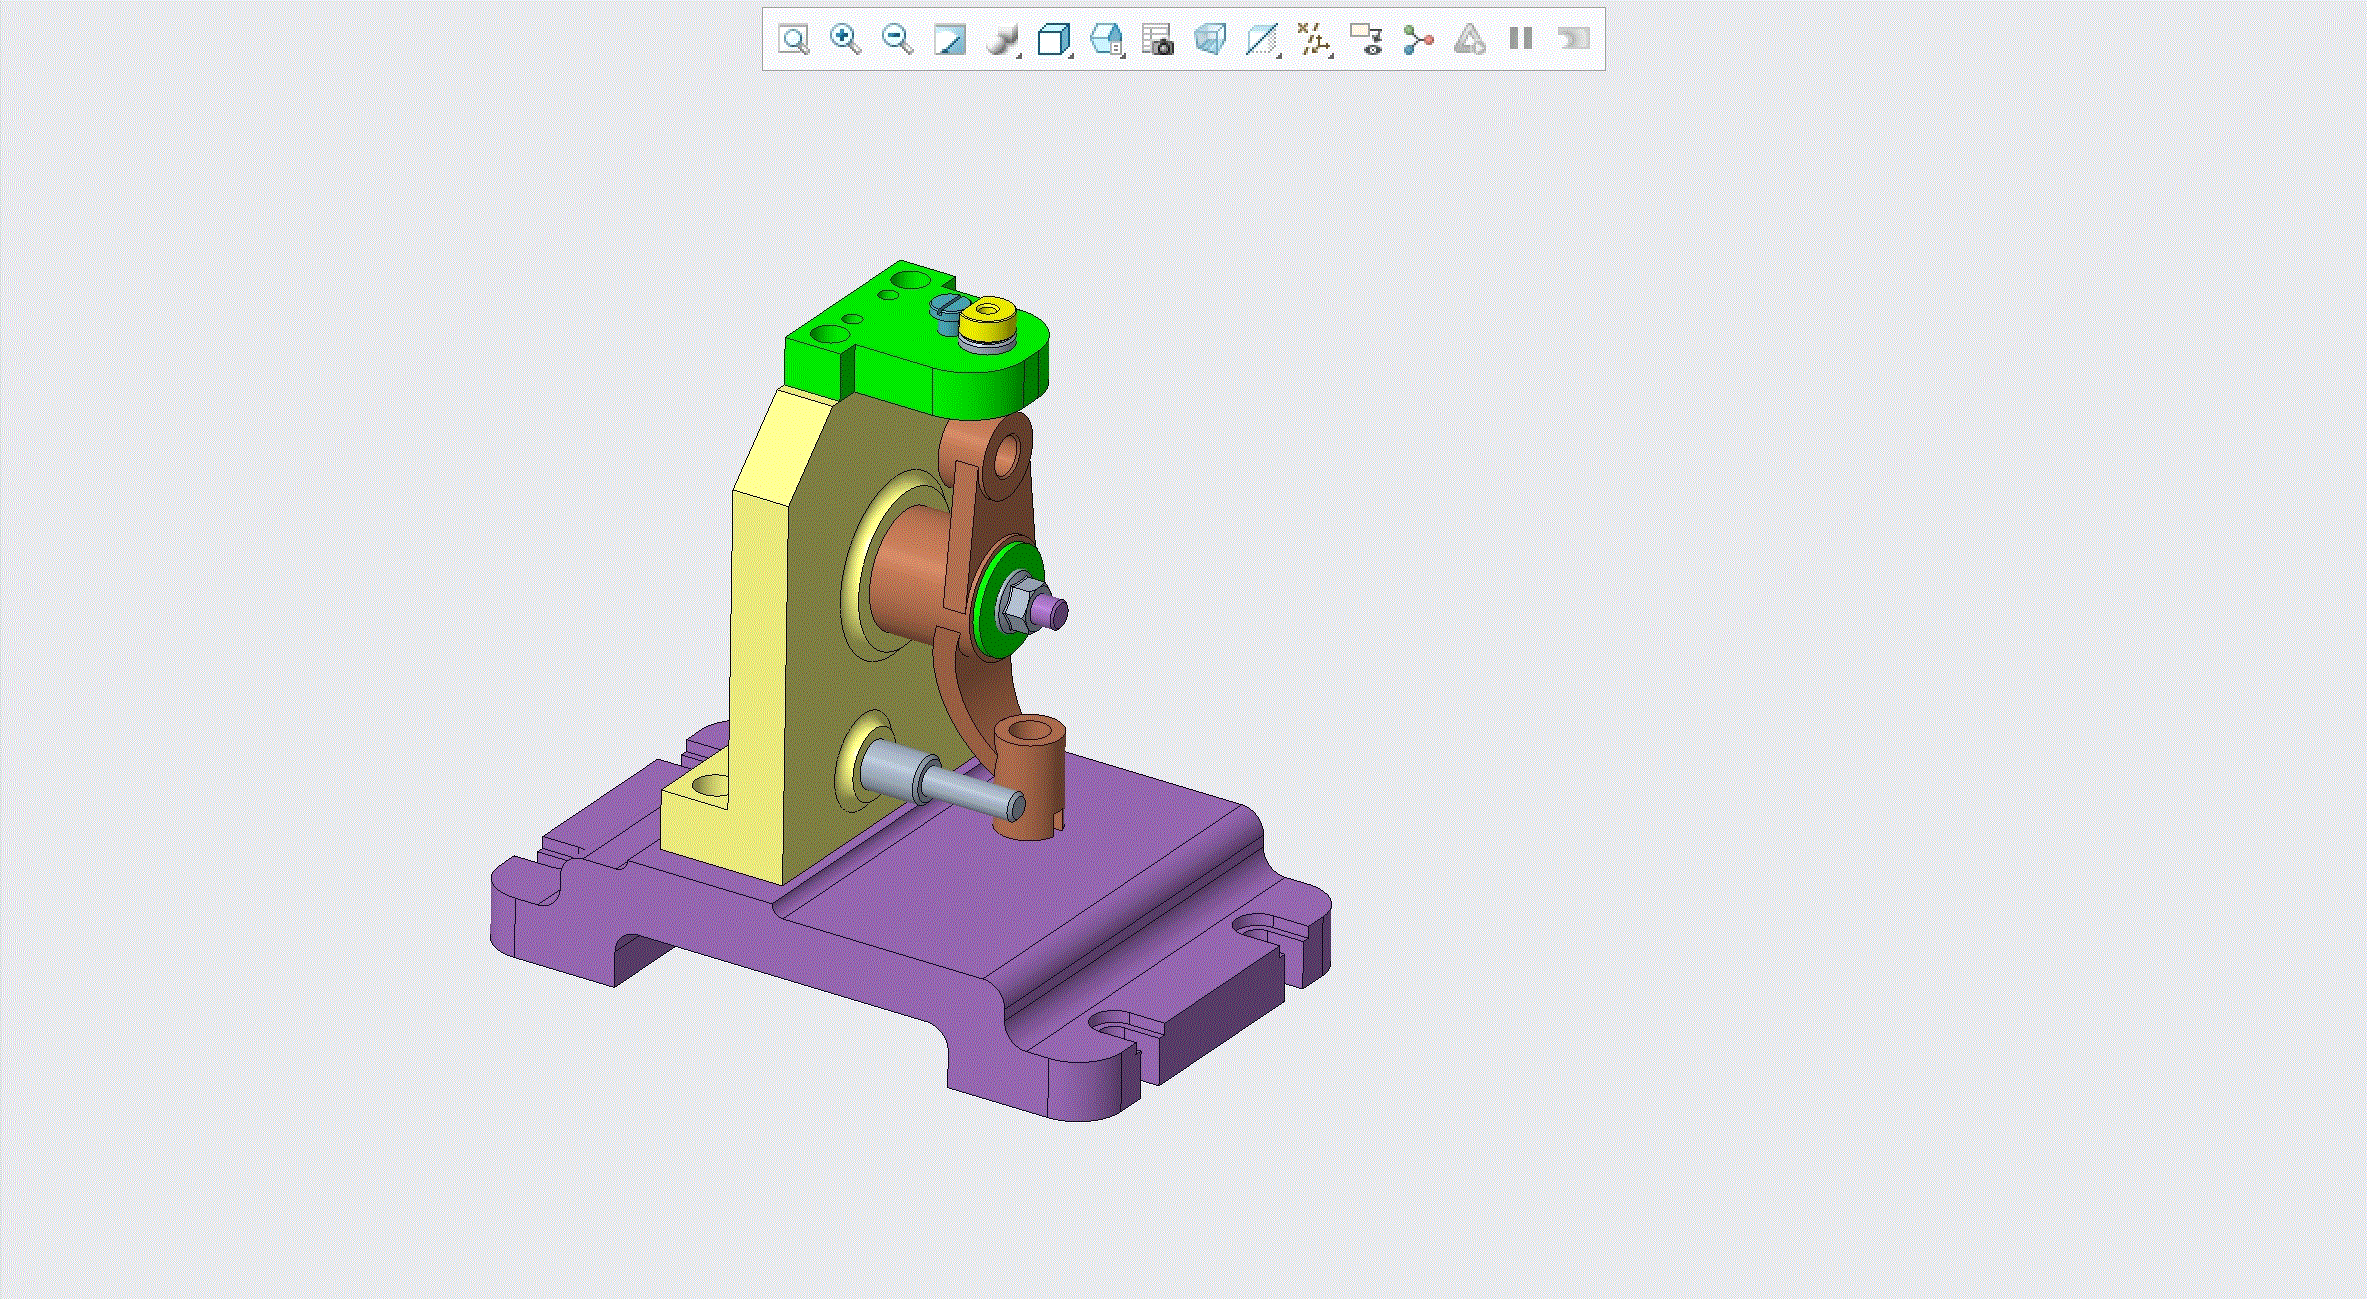The image size is (2367, 1299).
Task: Open the Saved Orientations dropdown
Action: click(x=1106, y=40)
